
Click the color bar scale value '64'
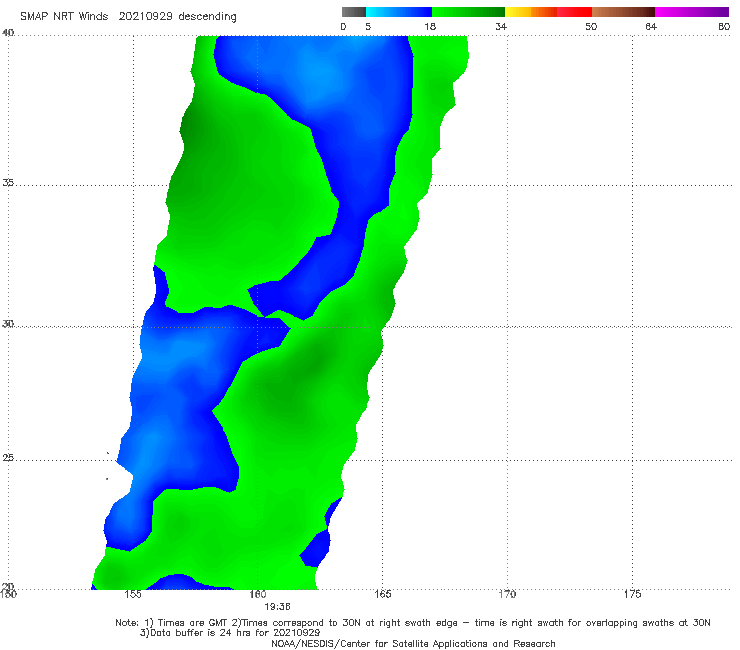(651, 26)
